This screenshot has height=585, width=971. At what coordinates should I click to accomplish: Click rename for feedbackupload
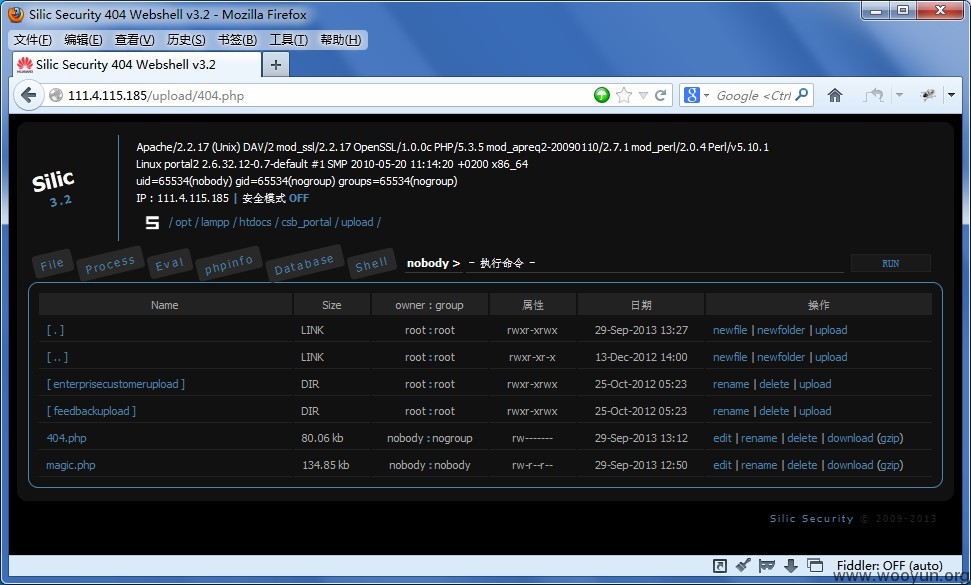coord(731,411)
